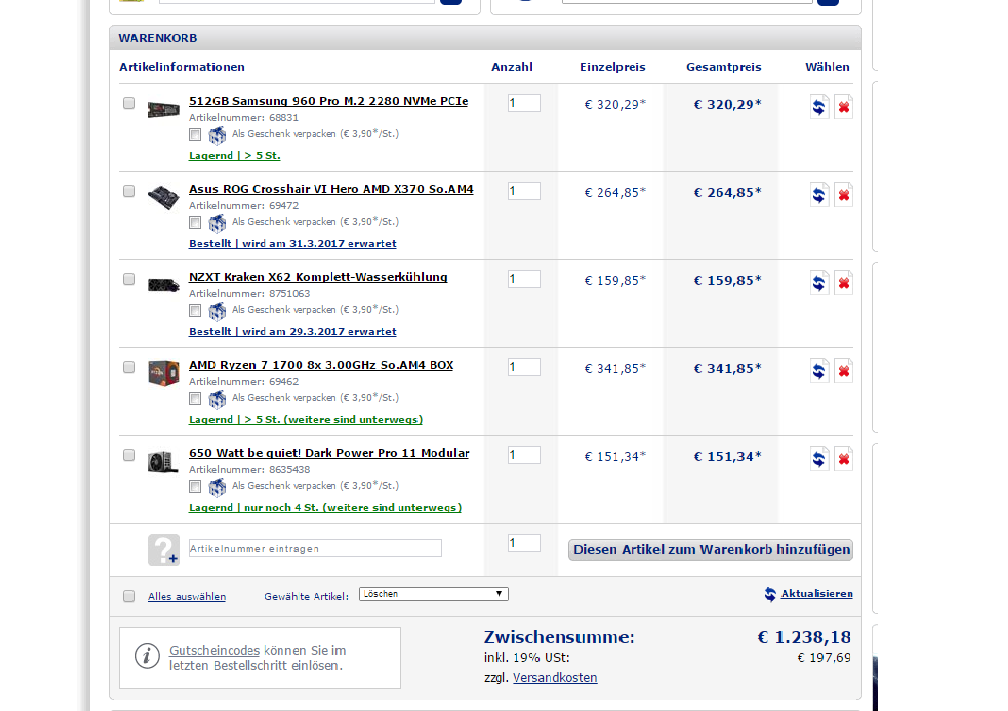Delete Asus ROG Crosshair with red X
This screenshot has width=1008, height=711.
(x=843, y=195)
